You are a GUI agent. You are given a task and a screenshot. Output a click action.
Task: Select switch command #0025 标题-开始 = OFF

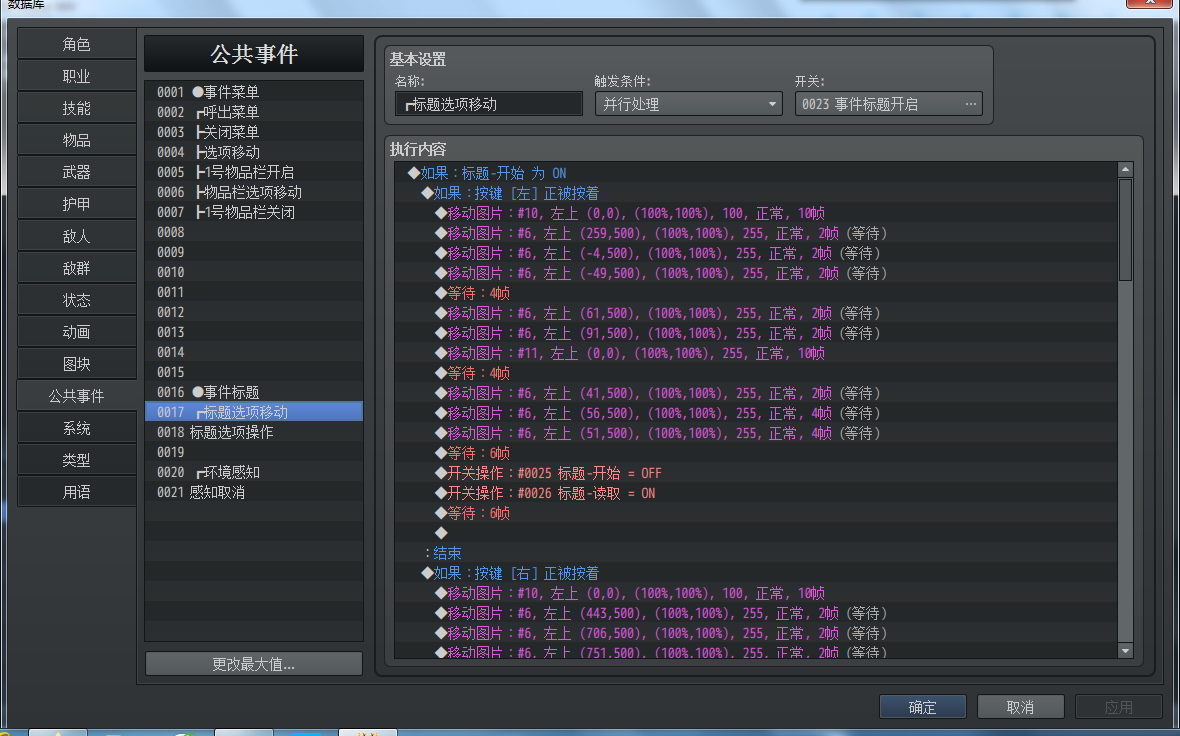pyautogui.click(x=756, y=473)
